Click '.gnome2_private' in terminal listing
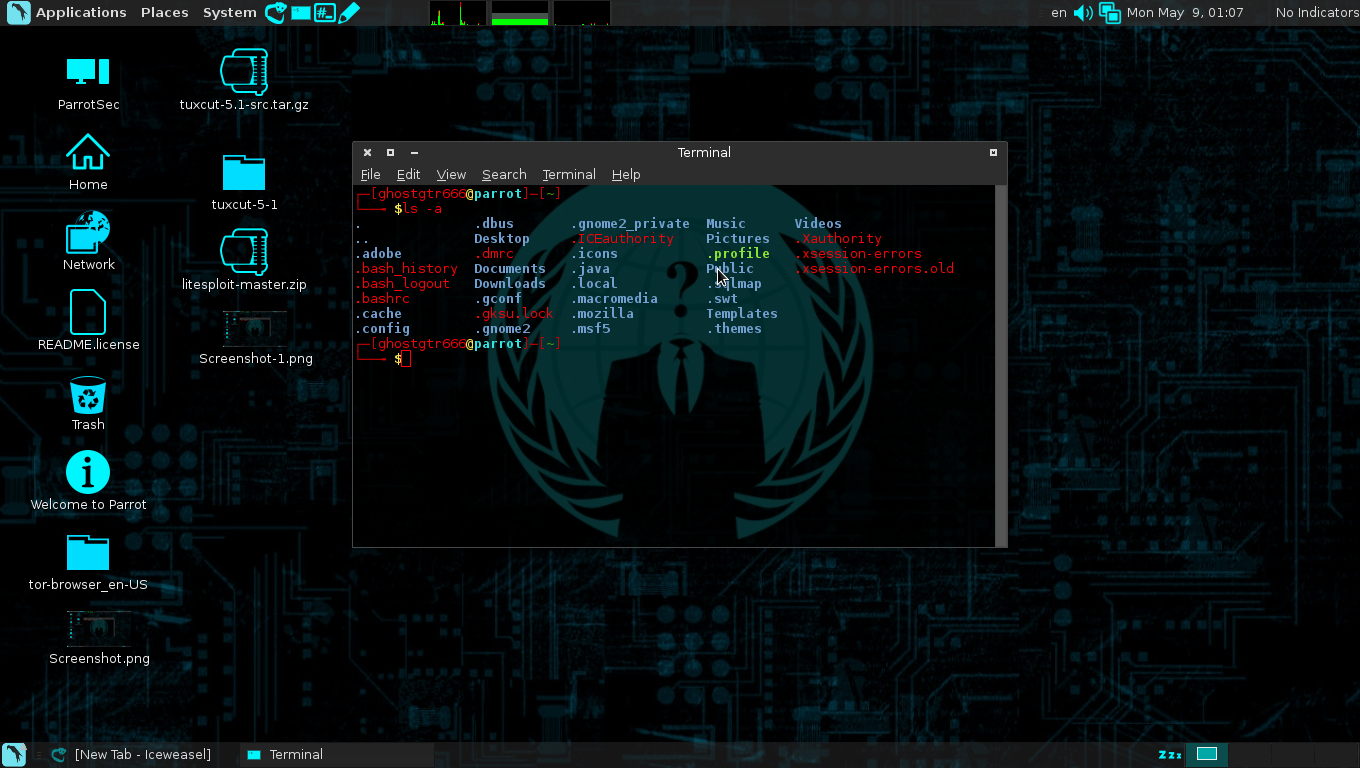The image size is (1360, 768). [630, 224]
